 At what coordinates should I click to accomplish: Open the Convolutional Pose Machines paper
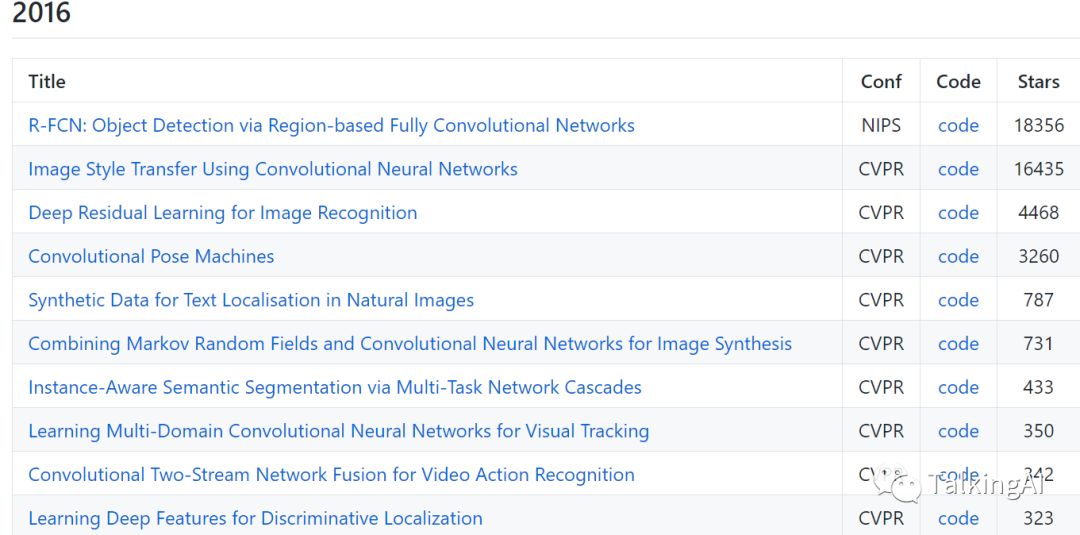pos(151,257)
